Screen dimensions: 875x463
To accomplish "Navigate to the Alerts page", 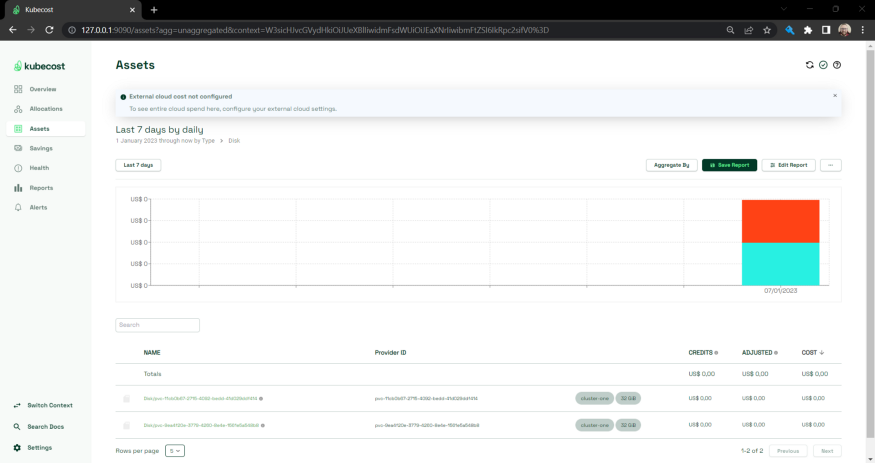I will point(38,207).
